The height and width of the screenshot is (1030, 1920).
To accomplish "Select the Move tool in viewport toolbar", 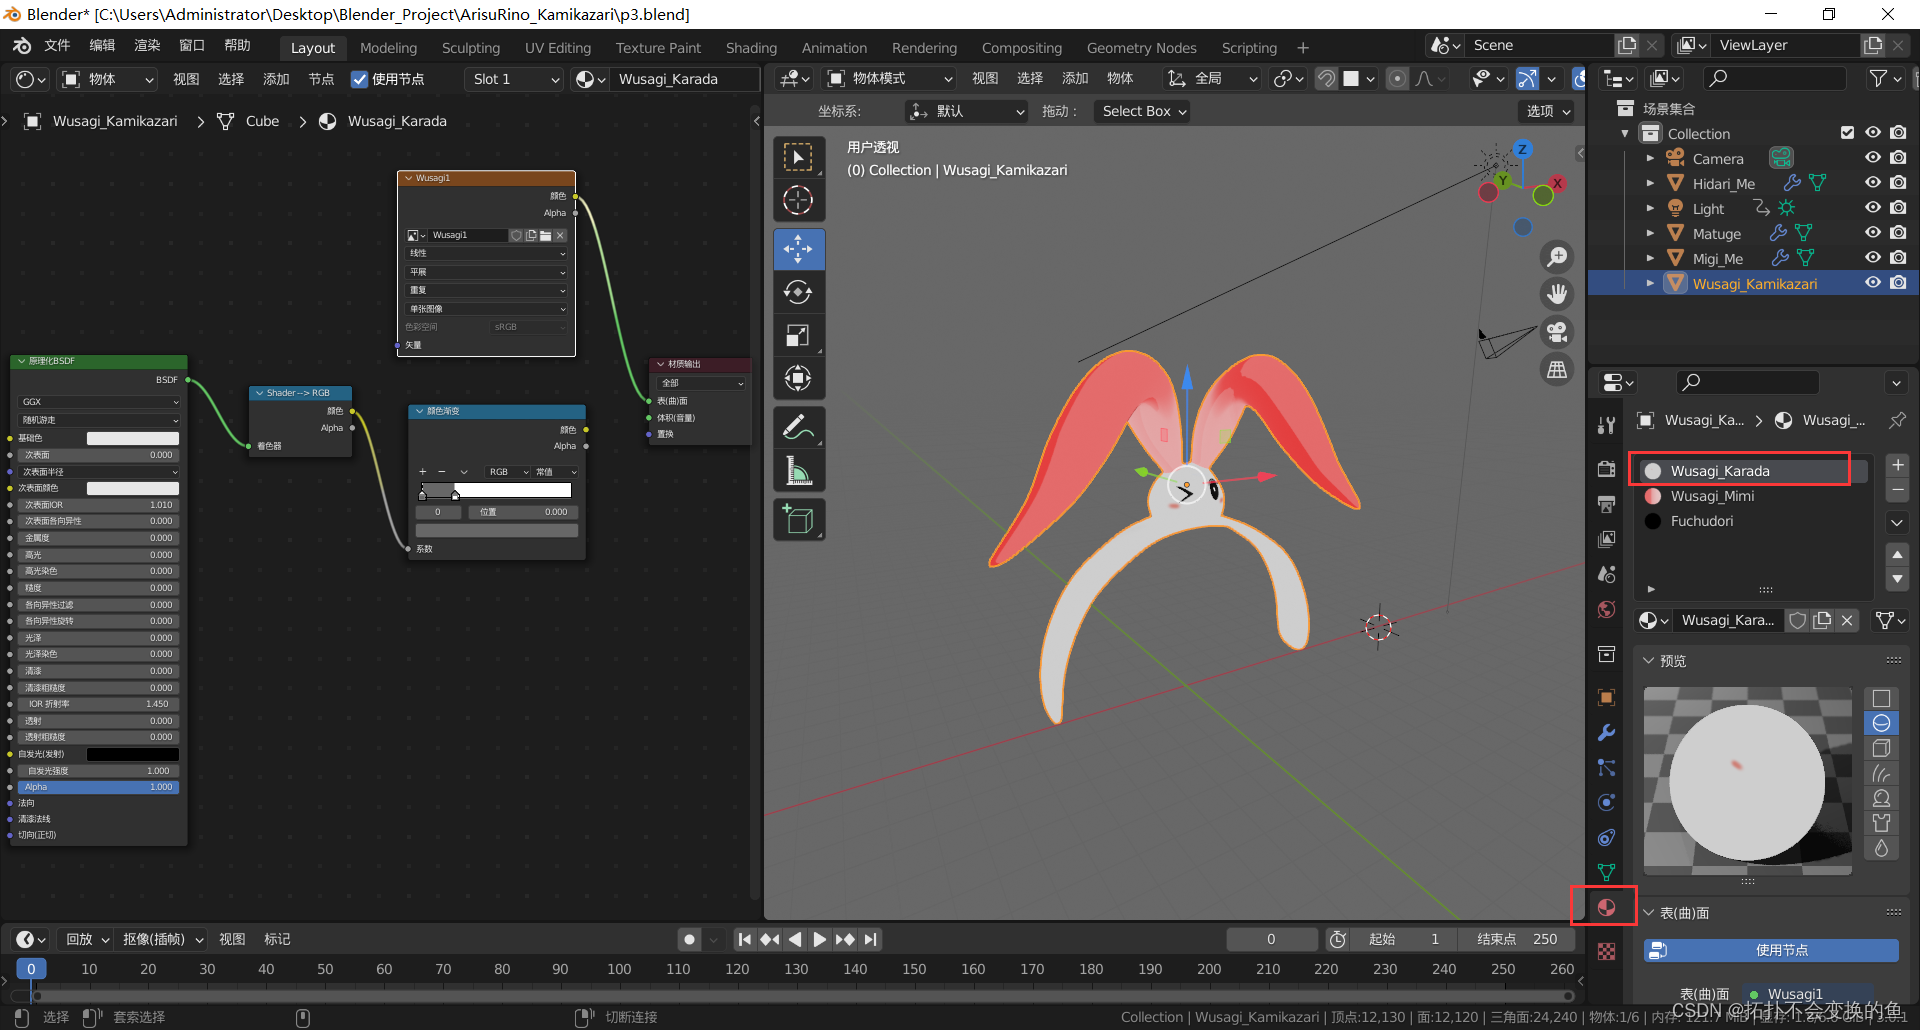I will point(798,249).
